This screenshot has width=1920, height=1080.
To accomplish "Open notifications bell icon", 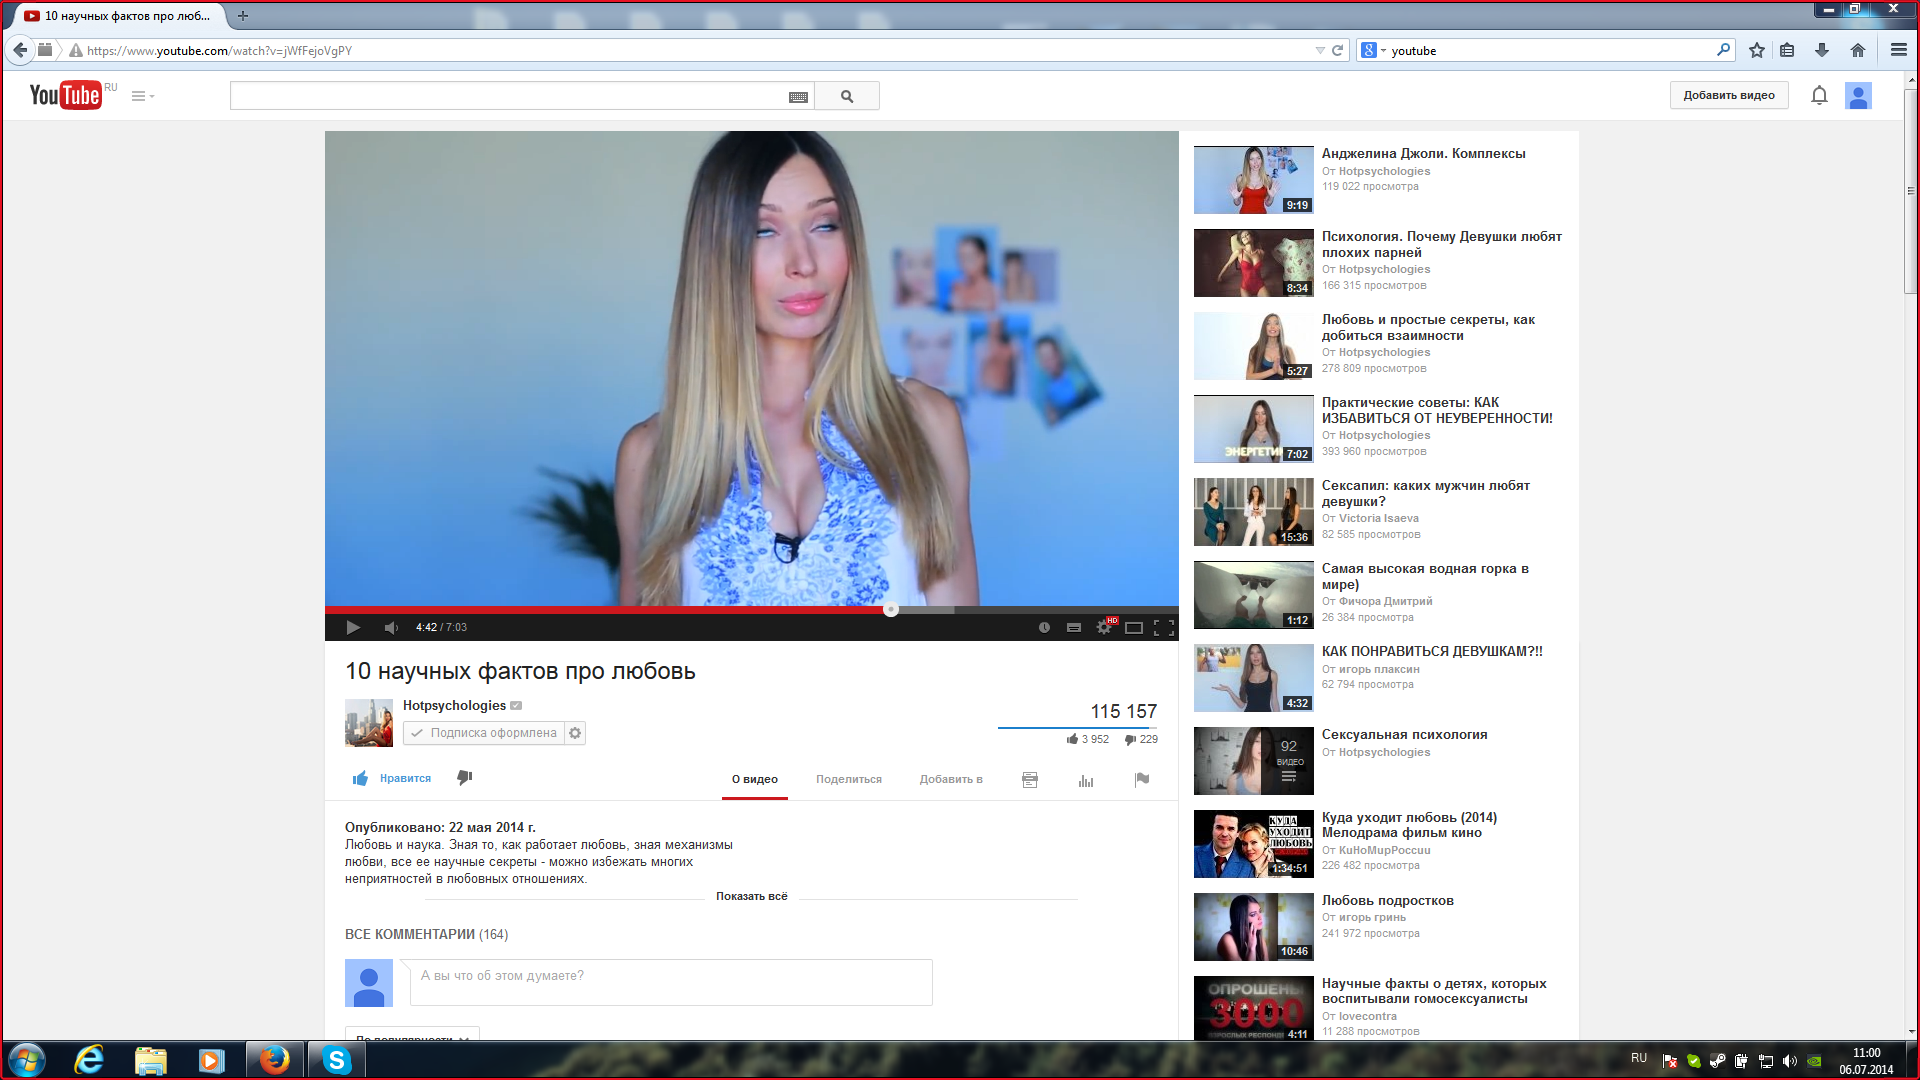I will (1819, 96).
